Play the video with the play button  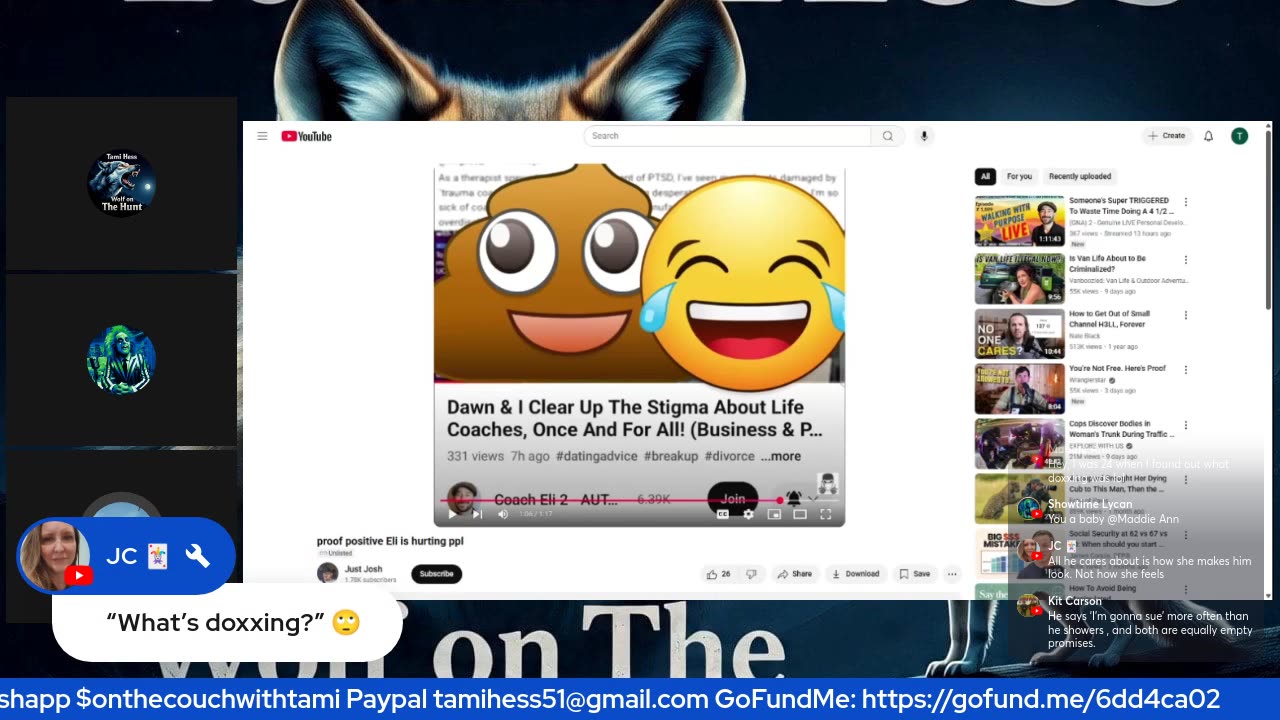[452, 514]
